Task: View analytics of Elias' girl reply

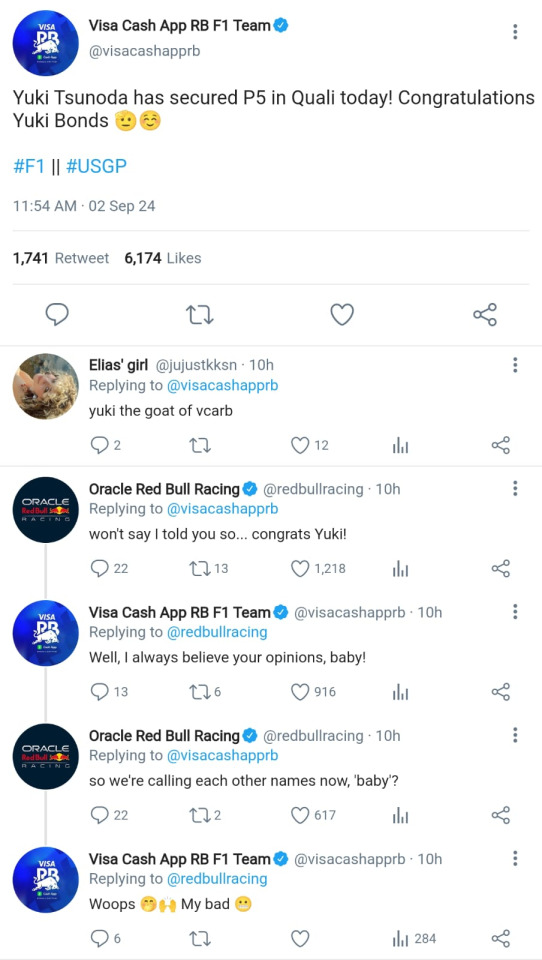Action: (x=400, y=446)
